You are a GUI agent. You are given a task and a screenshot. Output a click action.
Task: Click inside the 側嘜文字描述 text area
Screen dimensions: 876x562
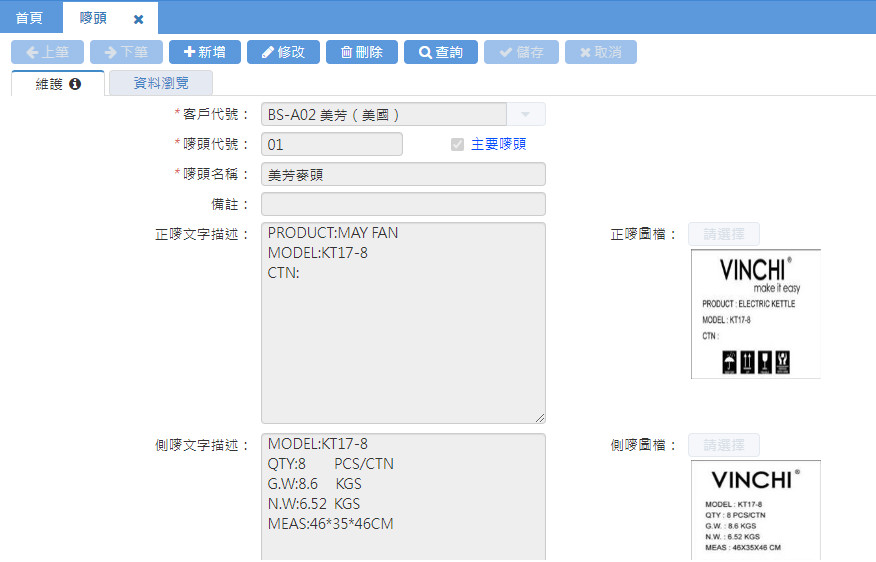pos(403,496)
